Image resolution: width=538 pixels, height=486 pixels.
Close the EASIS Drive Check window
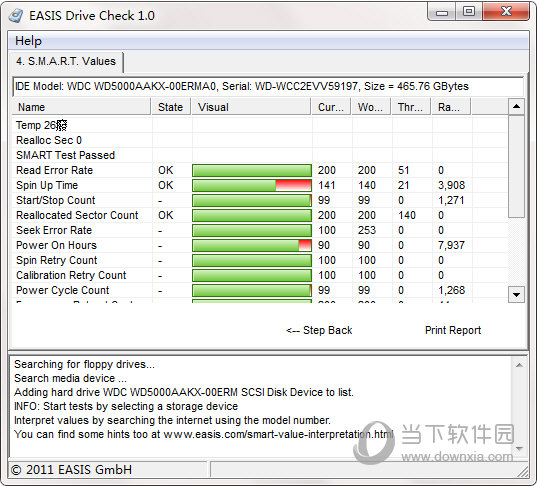[x=506, y=12]
